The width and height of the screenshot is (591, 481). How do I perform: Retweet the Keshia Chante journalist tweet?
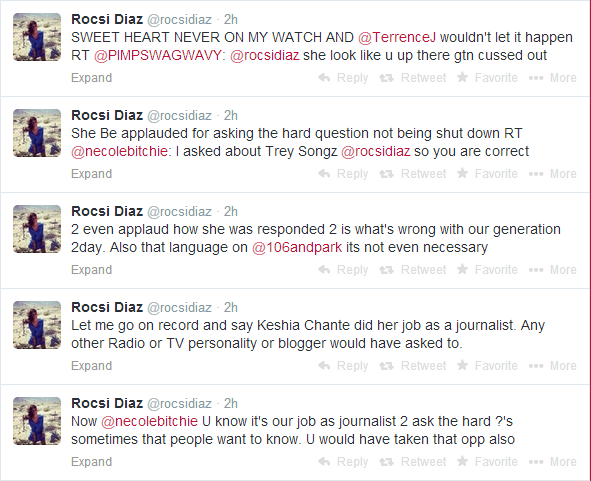pyautogui.click(x=412, y=366)
